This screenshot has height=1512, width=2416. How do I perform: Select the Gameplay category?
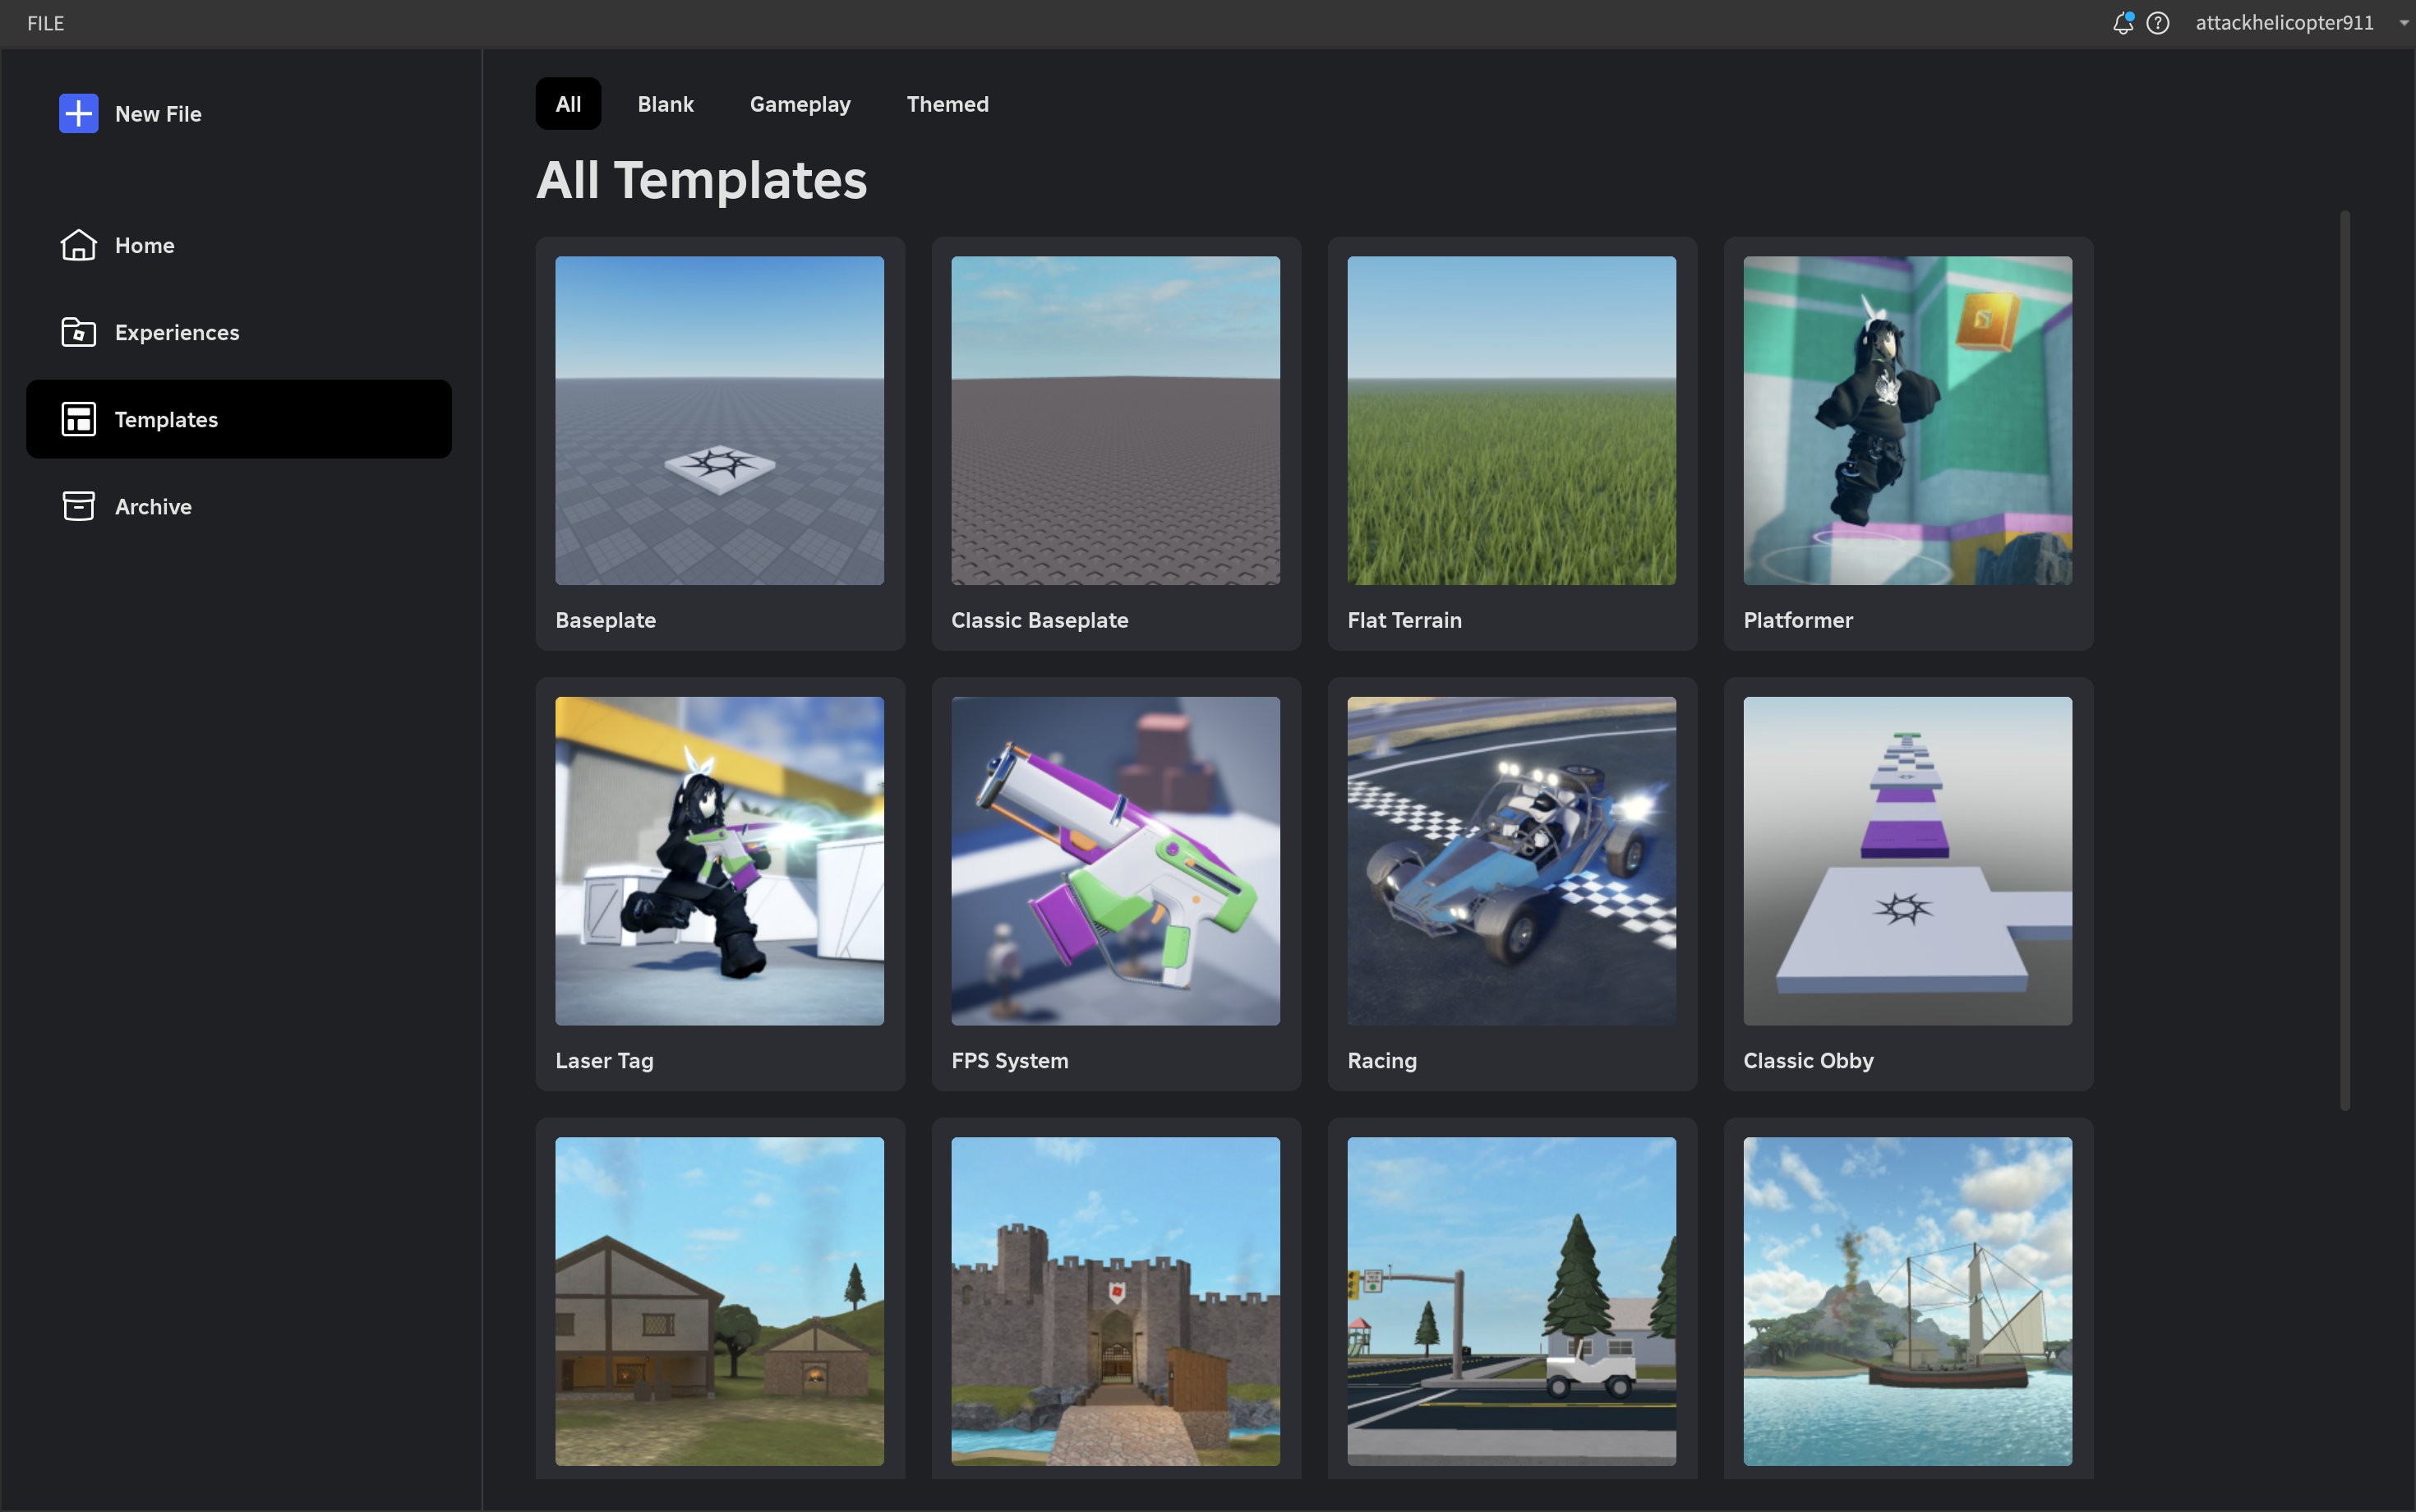pos(799,103)
